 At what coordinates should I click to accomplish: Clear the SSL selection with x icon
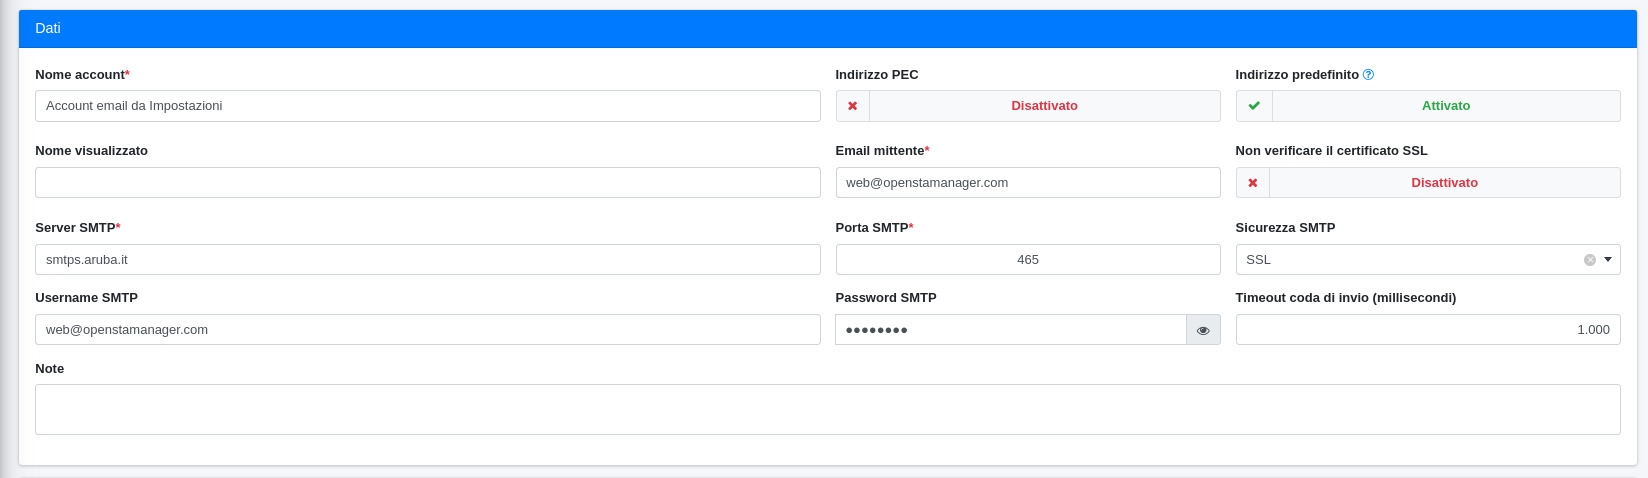[x=1589, y=260]
